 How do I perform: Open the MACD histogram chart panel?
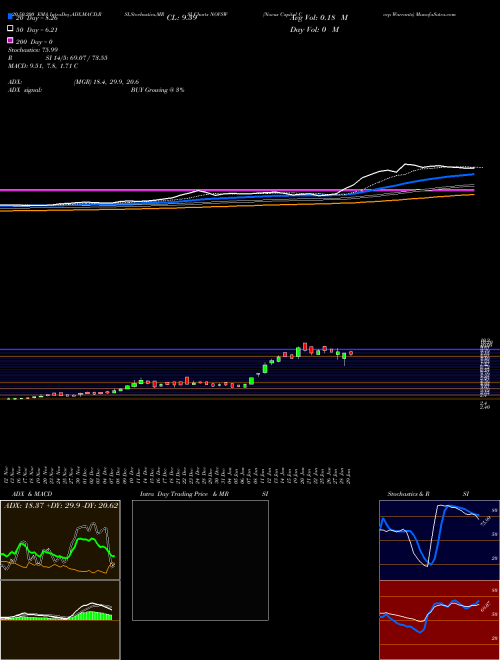[60, 620]
